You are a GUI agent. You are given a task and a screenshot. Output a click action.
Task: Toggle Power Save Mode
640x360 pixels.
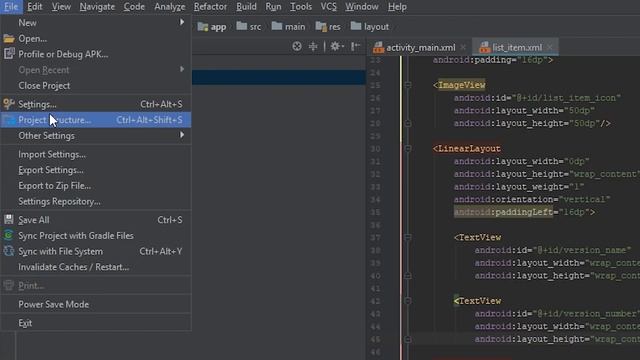click(x=96, y=304)
